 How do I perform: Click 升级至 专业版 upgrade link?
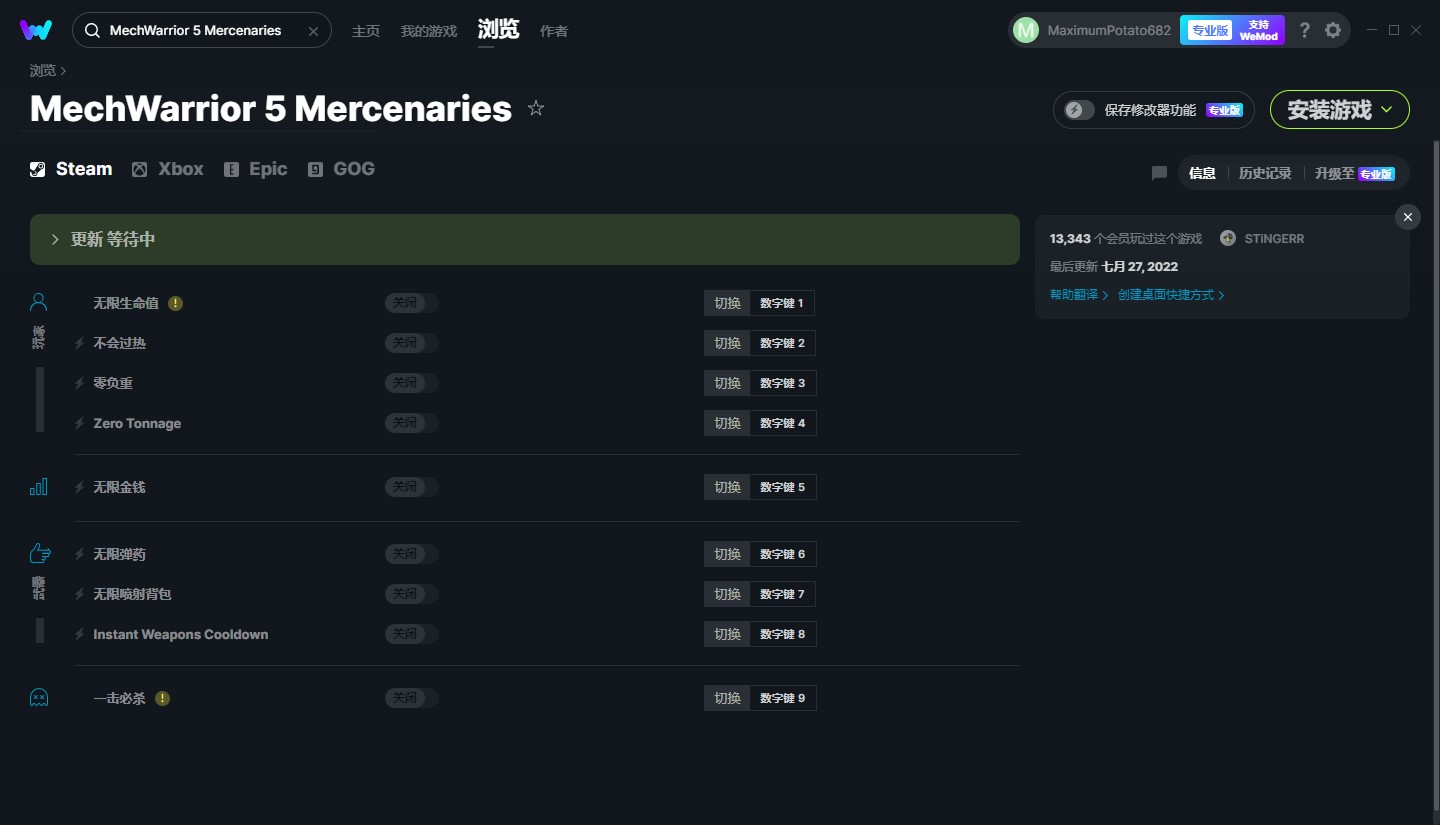[1355, 173]
